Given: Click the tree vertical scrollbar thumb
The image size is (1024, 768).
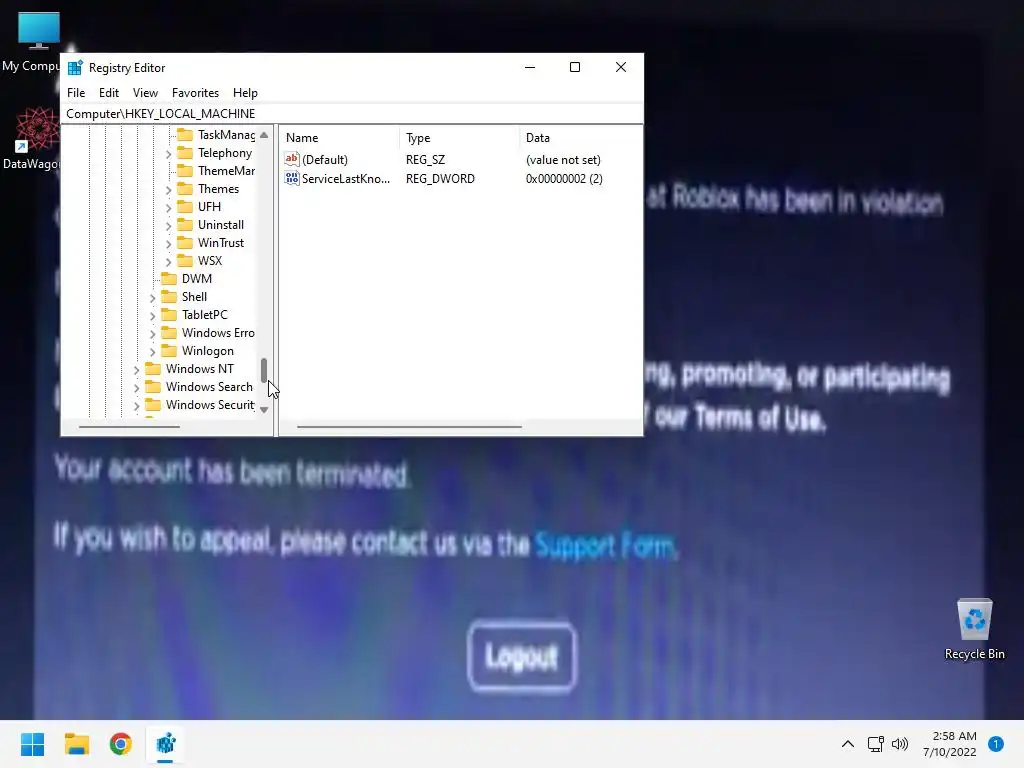Looking at the screenshot, I should (264, 370).
